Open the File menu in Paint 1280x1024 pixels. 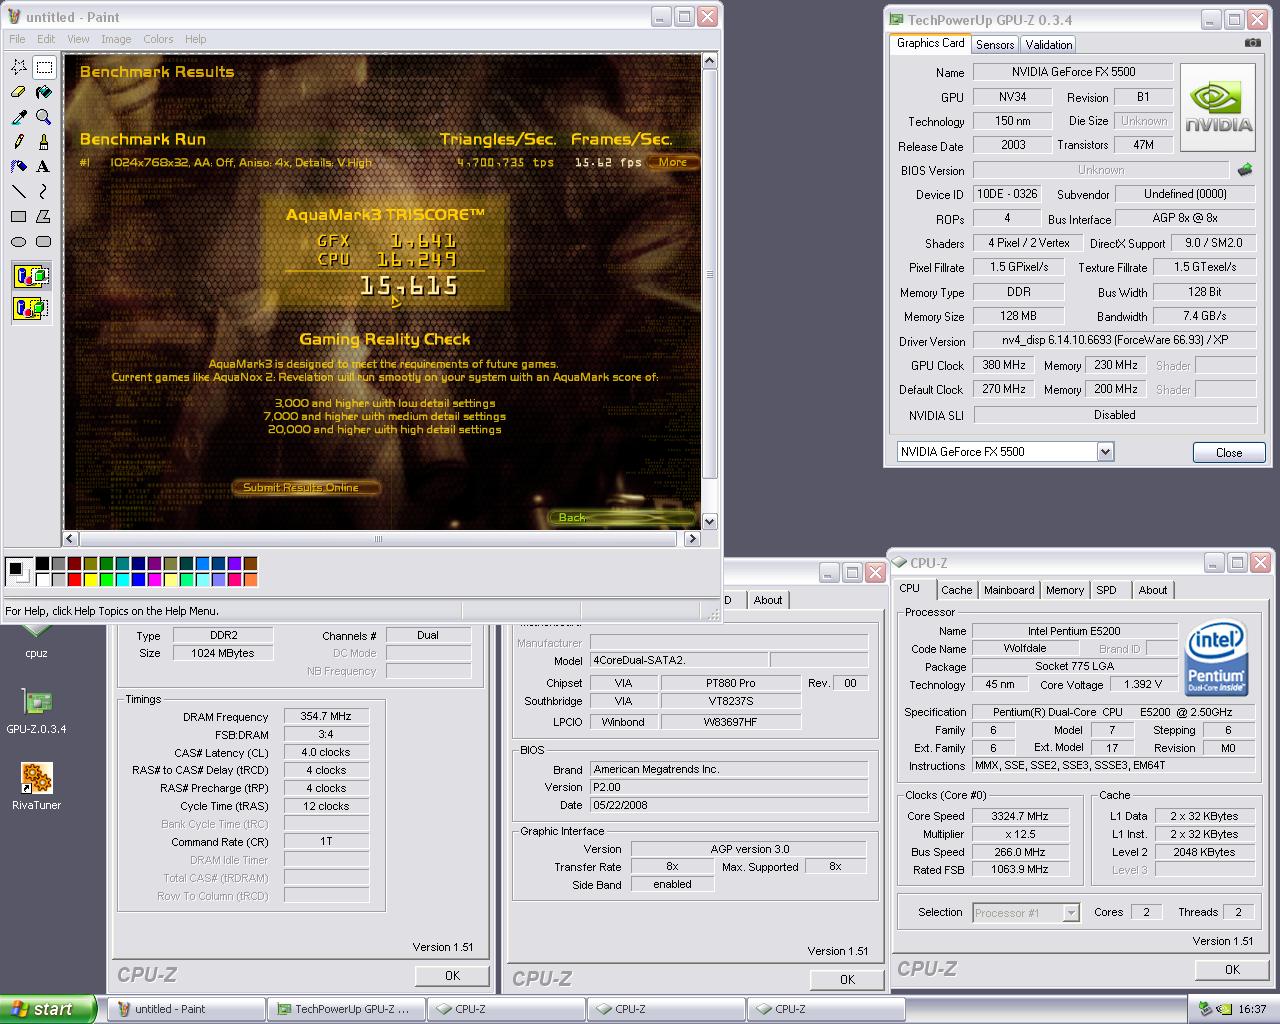17,39
